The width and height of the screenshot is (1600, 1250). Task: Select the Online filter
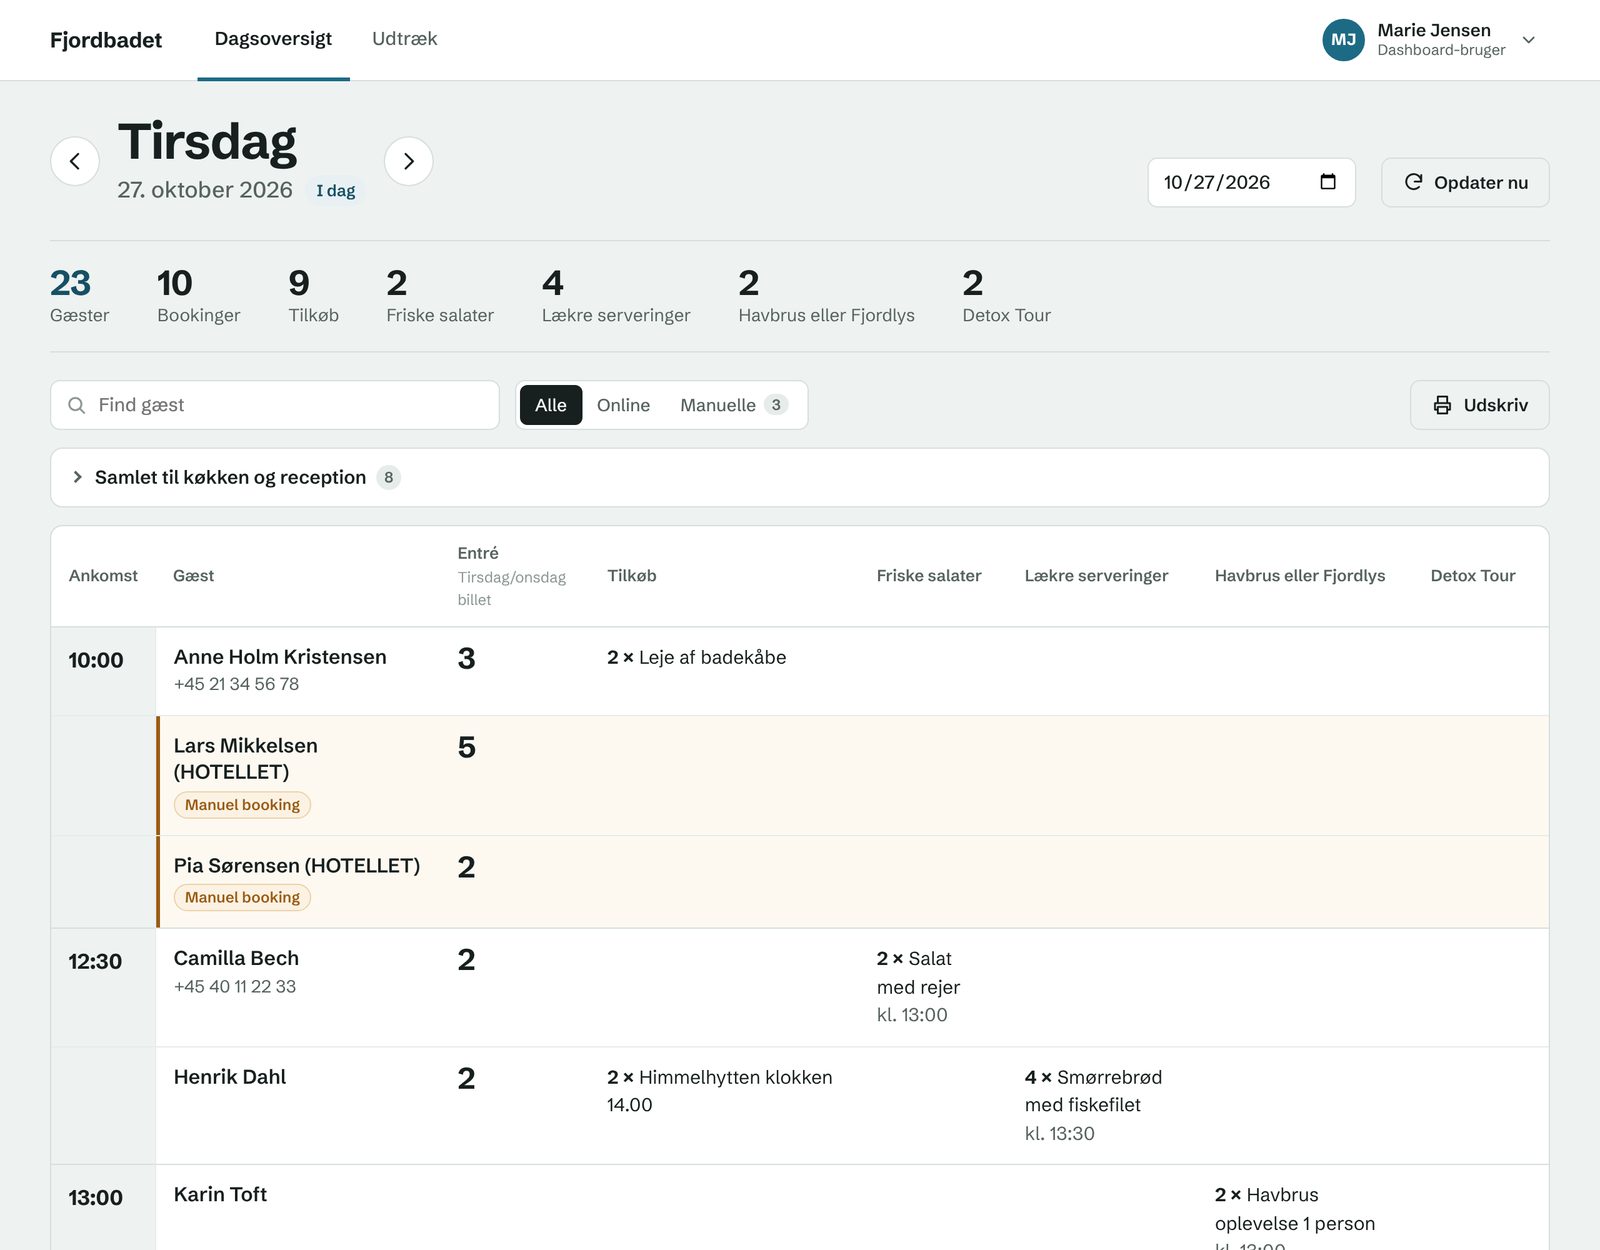point(623,405)
